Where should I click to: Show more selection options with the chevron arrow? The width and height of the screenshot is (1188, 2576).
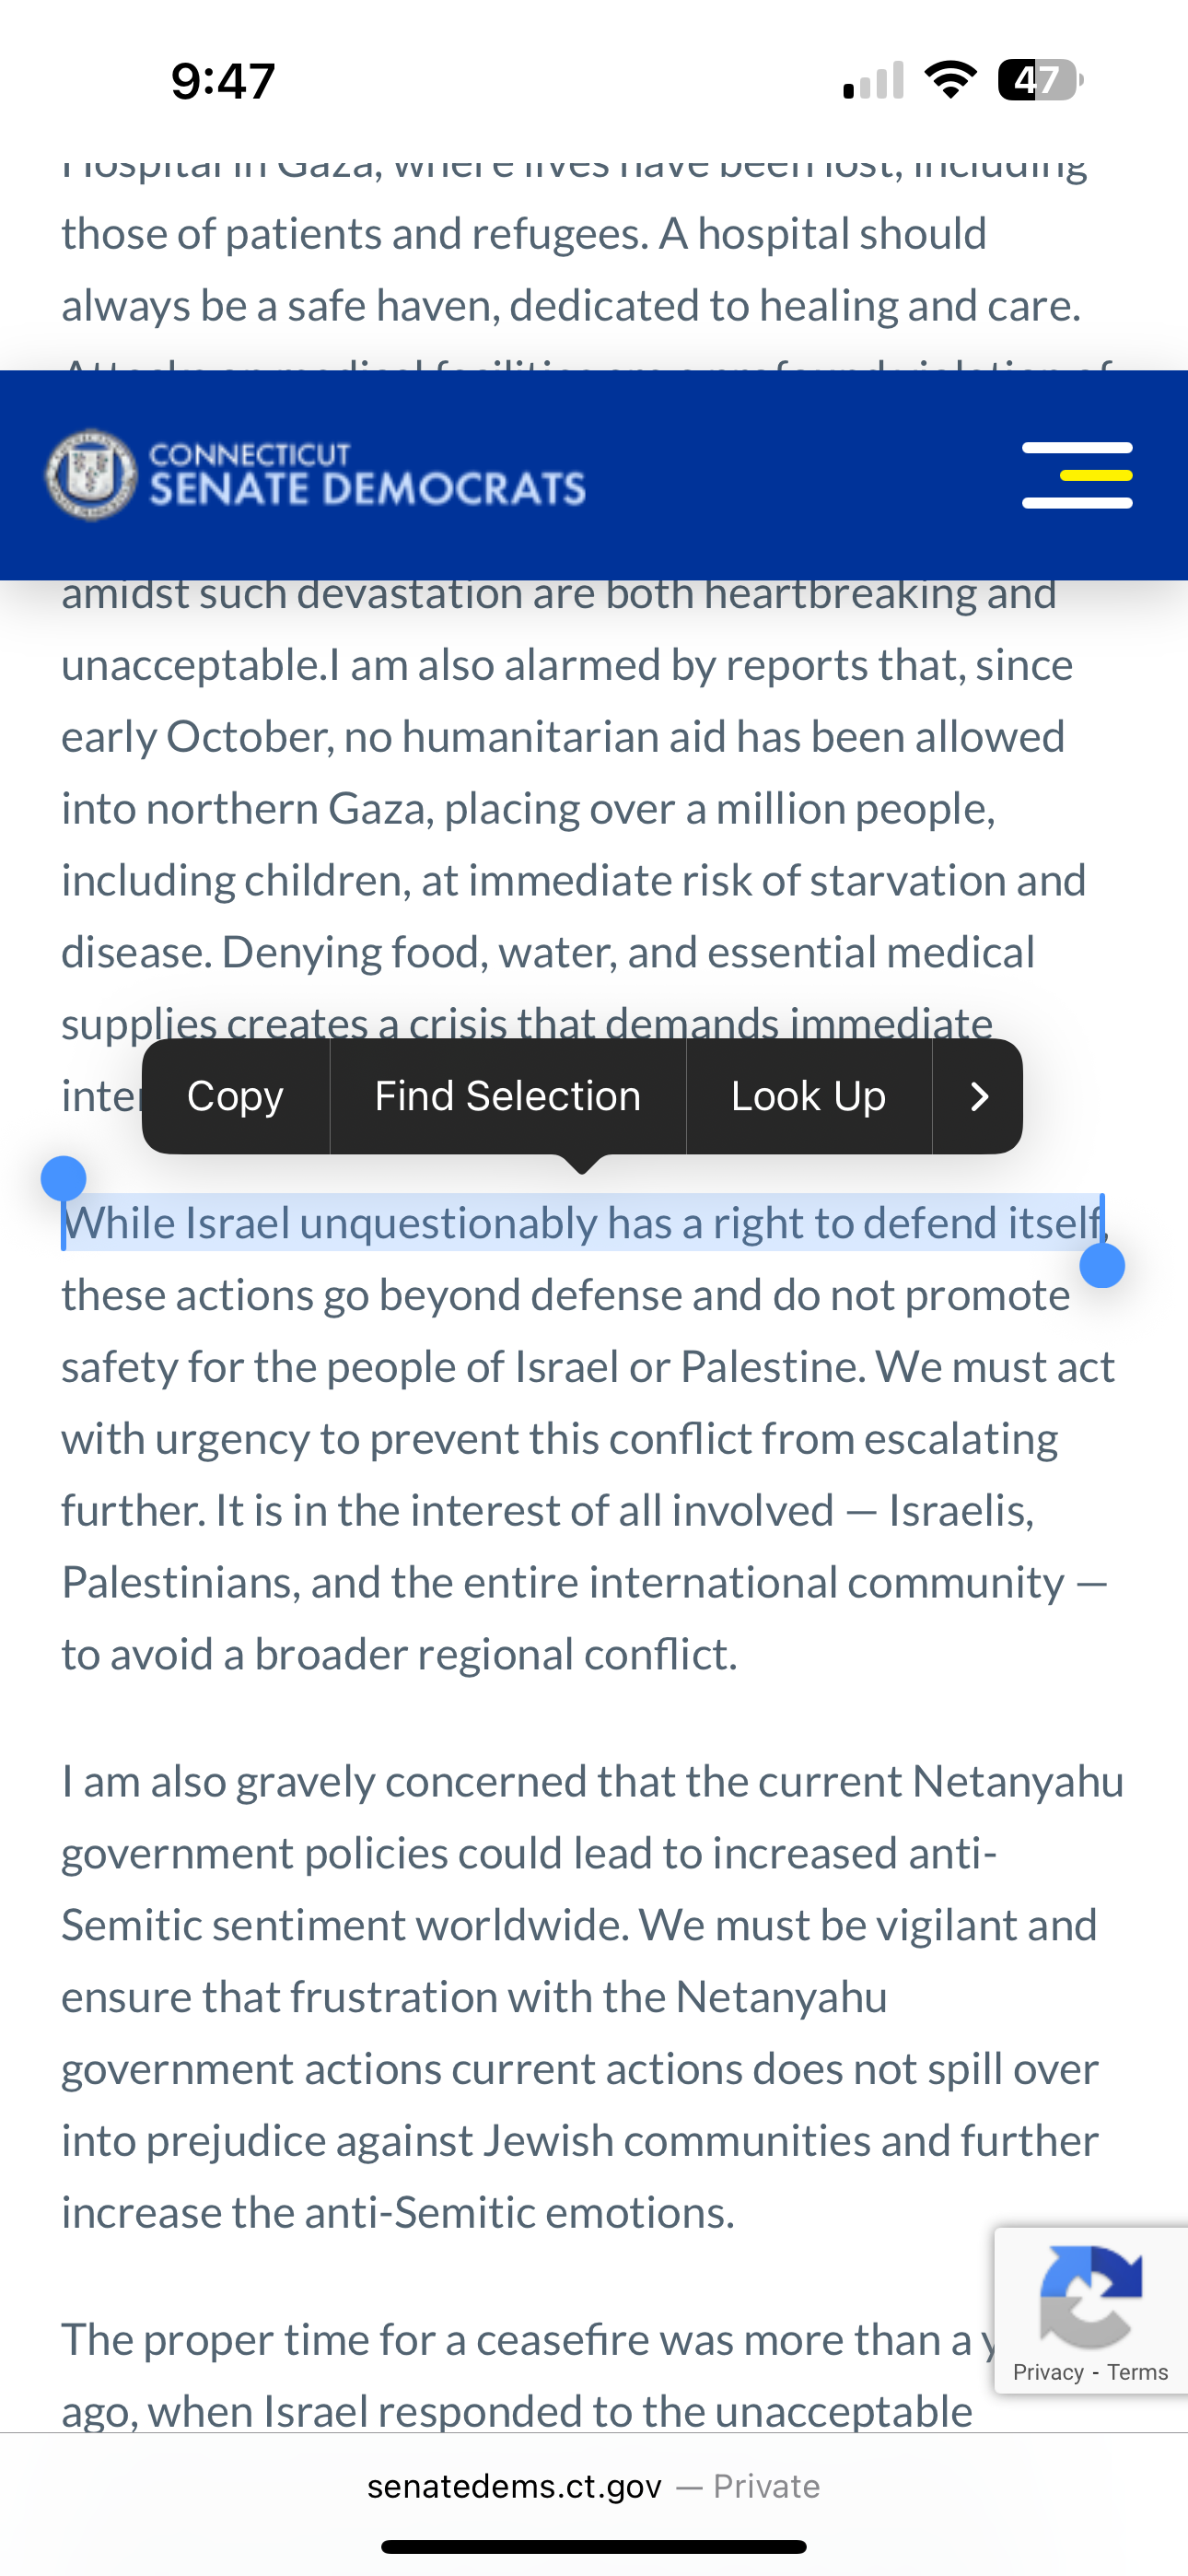[978, 1096]
